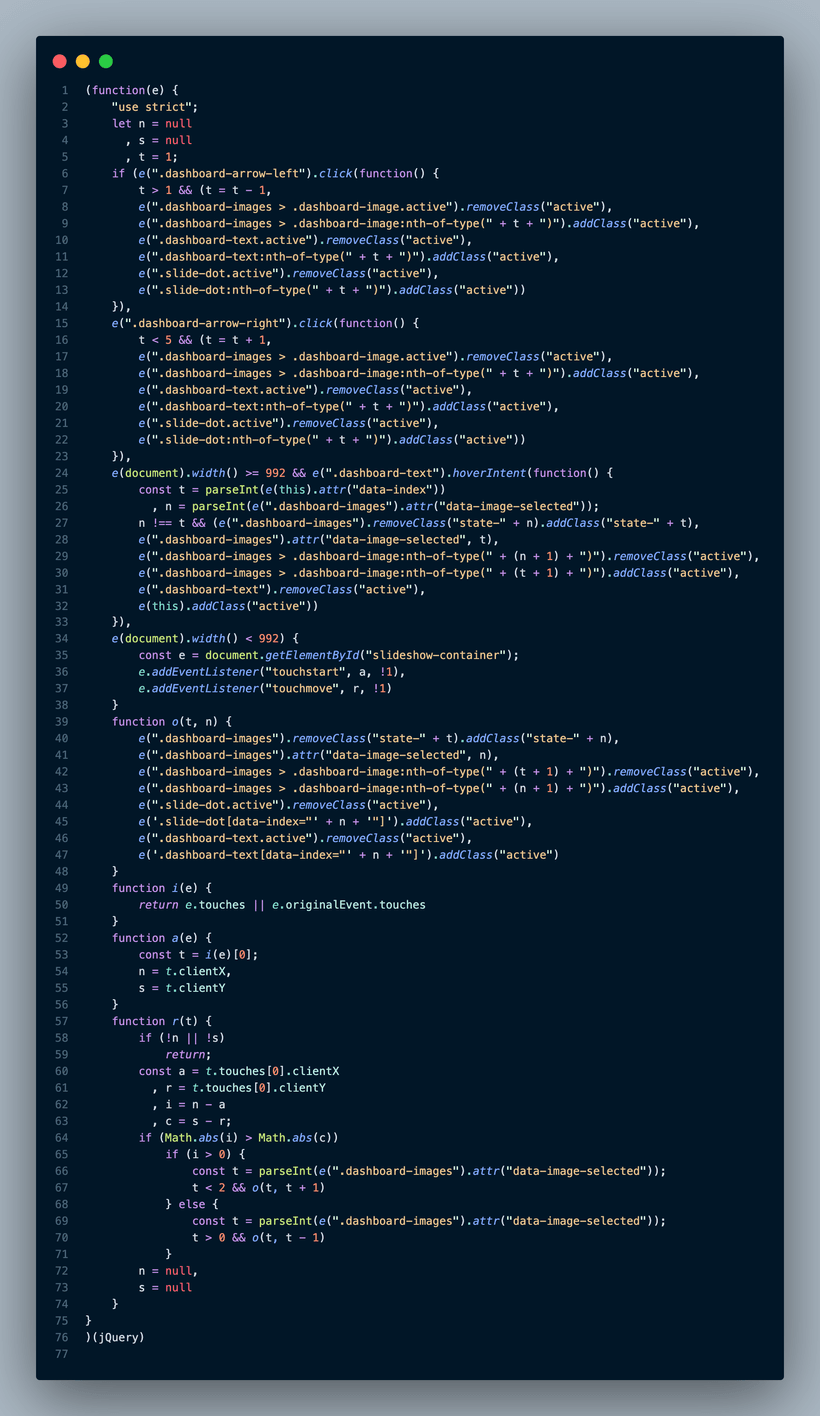Viewport: 820px width, 1416px height.
Task: Click "s = t.clientY" assignment
Action: click(182, 988)
